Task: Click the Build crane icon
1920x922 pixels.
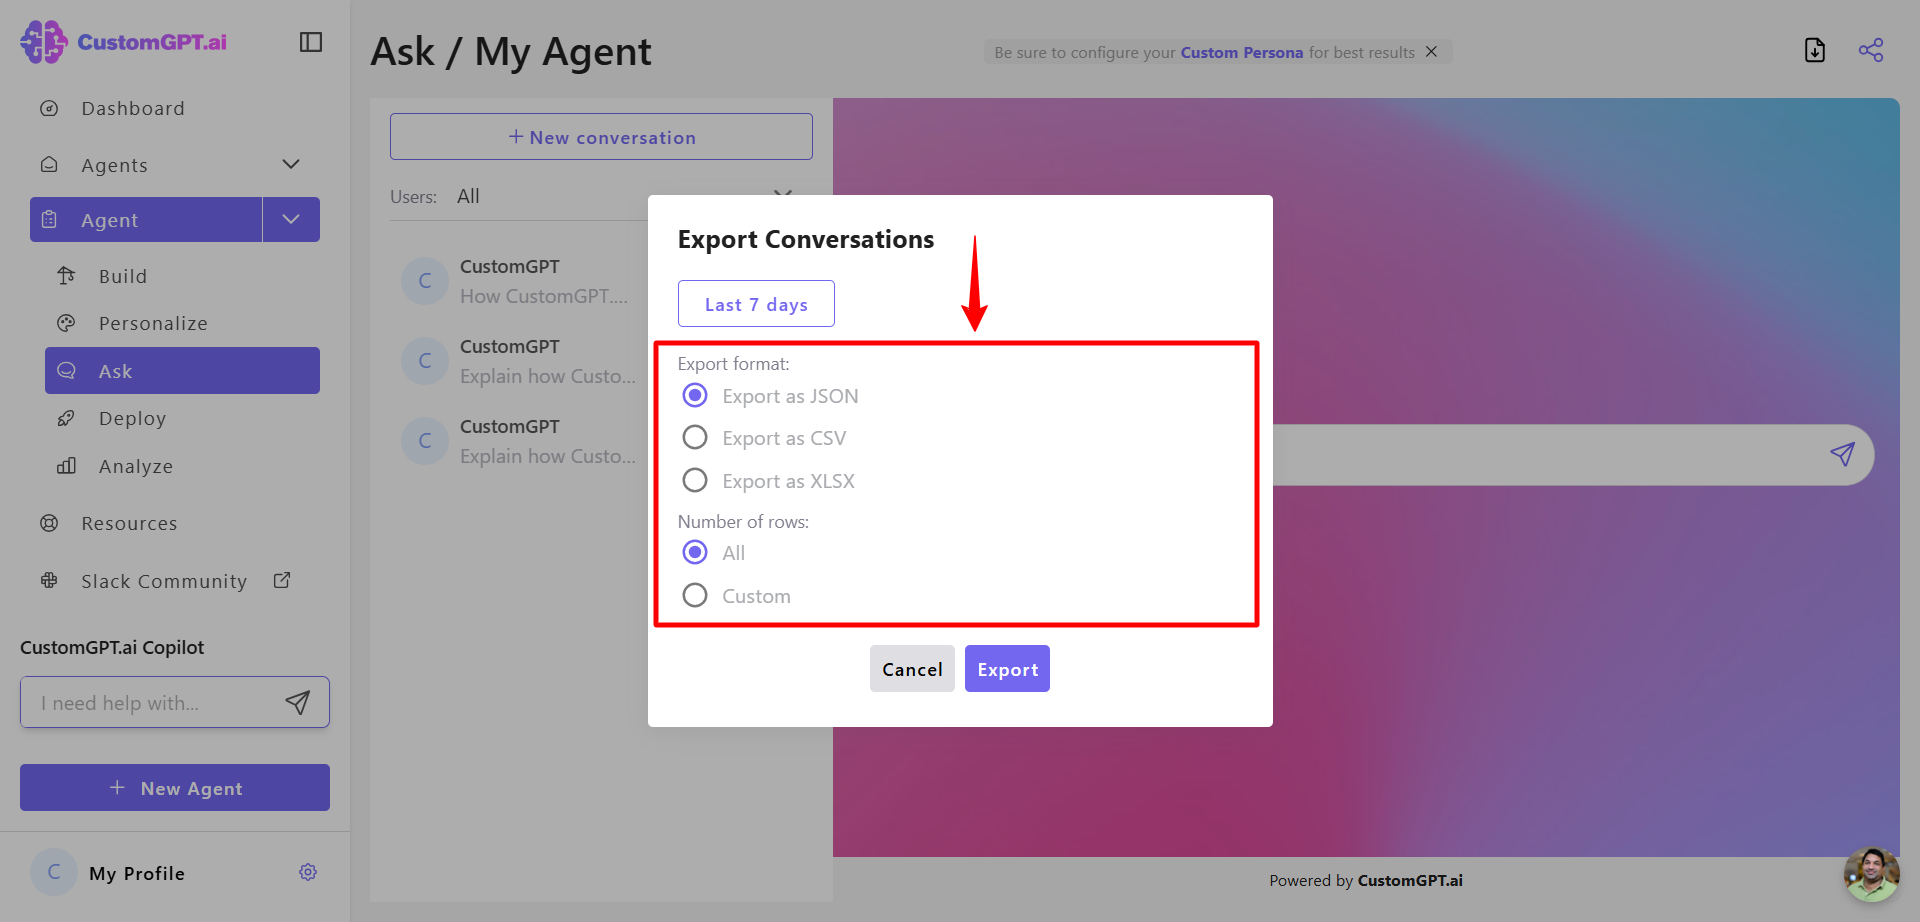Action: point(66,276)
